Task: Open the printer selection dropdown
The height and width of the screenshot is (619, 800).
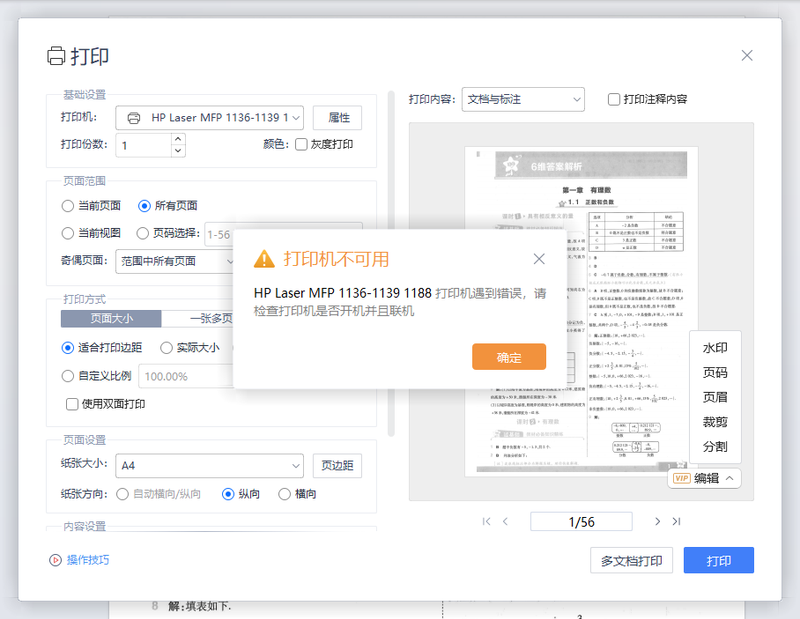Action: (x=209, y=118)
